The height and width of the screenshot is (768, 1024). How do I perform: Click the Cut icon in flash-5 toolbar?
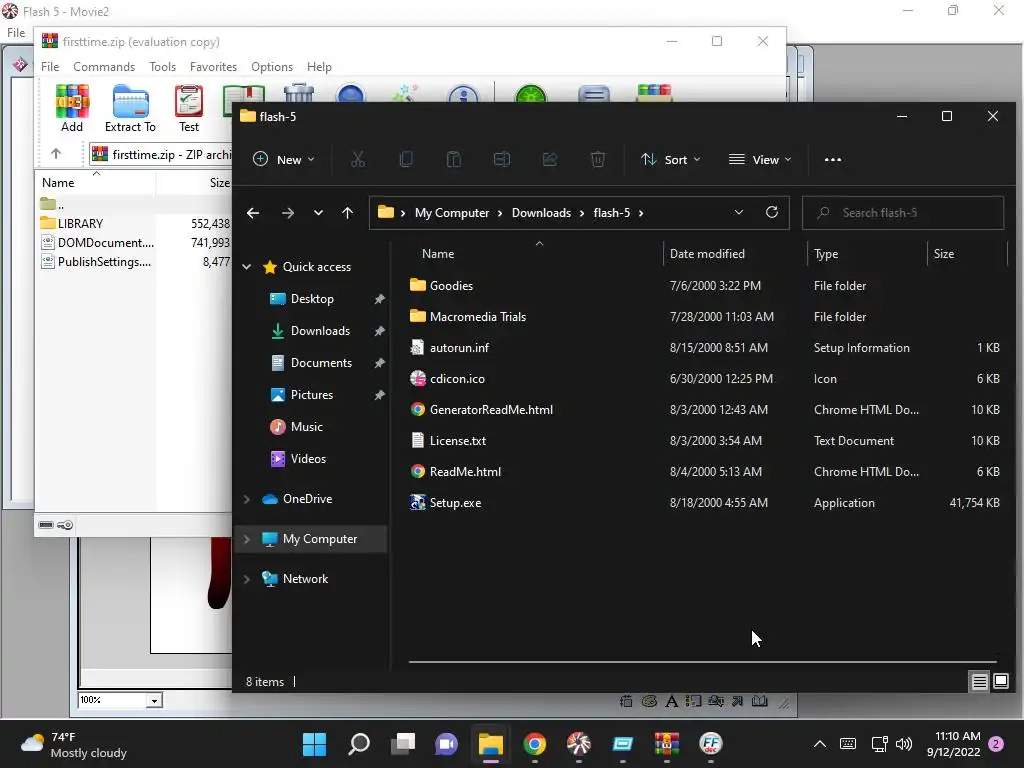(x=358, y=159)
